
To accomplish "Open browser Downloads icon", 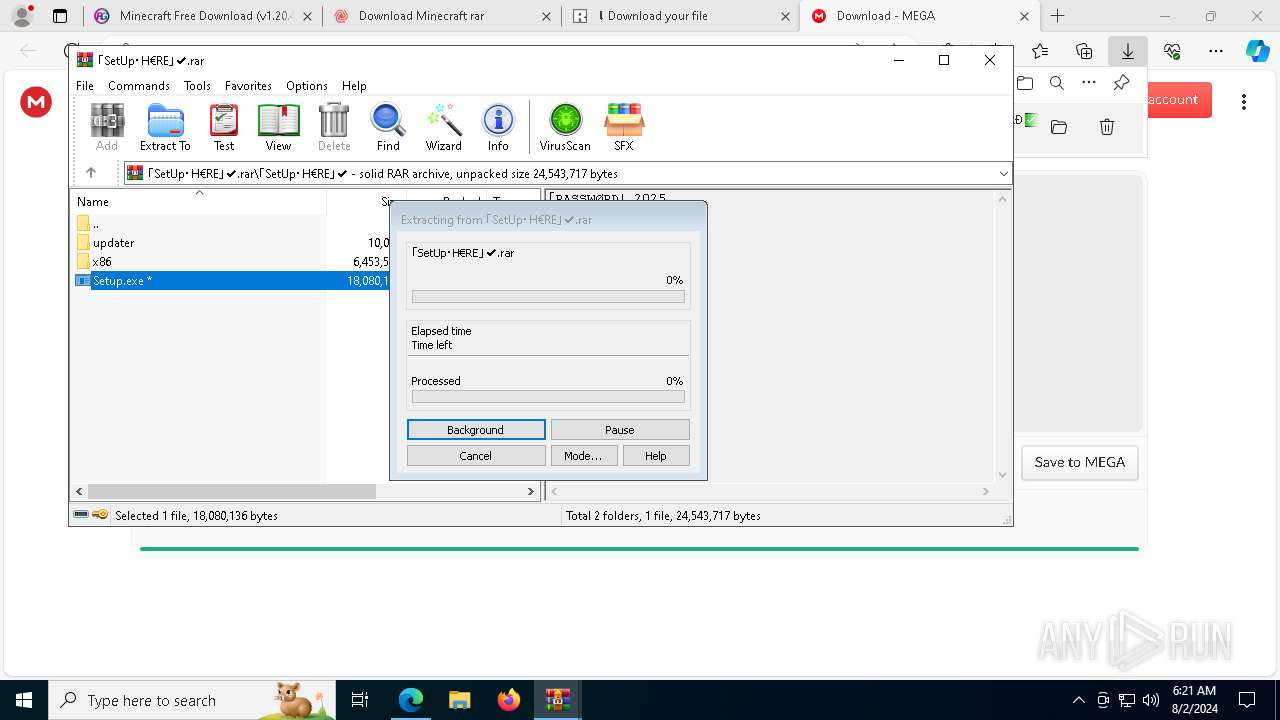I will point(1128,51).
